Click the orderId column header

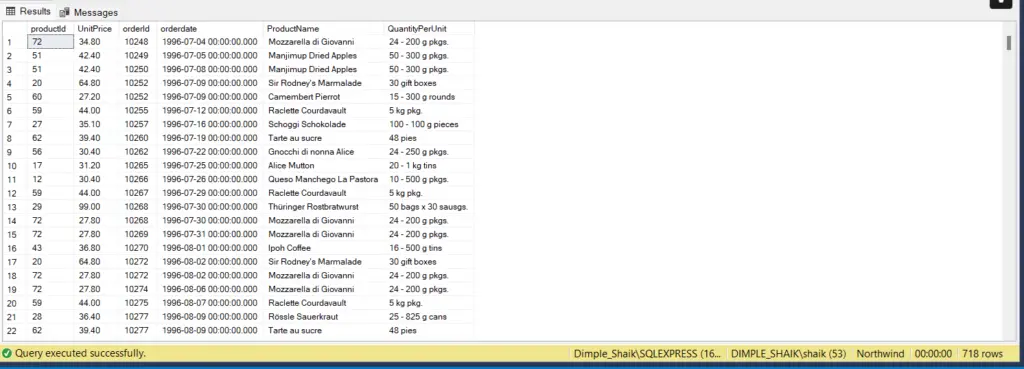137,29
